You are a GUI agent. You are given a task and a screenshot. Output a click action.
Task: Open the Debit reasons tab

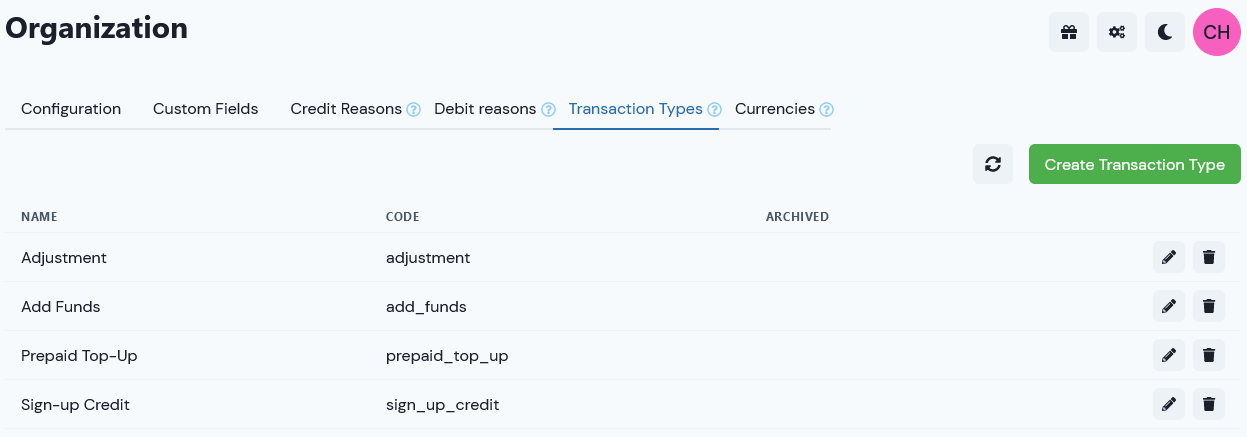(485, 109)
